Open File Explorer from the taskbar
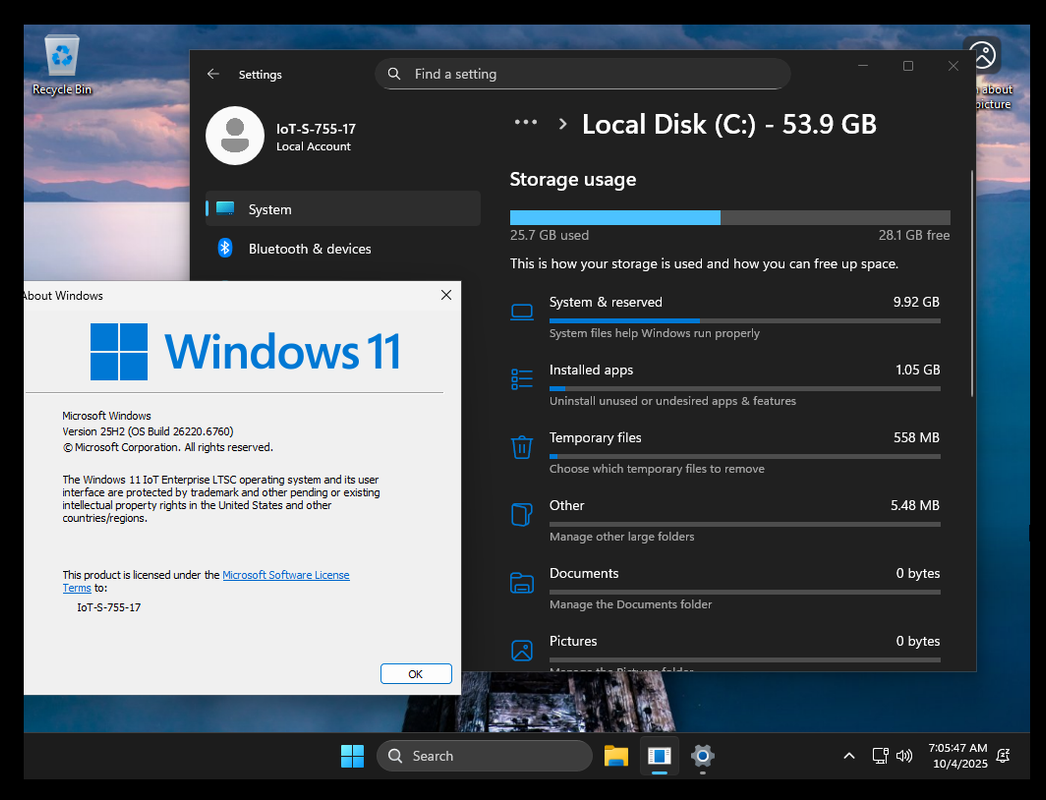The width and height of the screenshot is (1046, 800). [616, 756]
